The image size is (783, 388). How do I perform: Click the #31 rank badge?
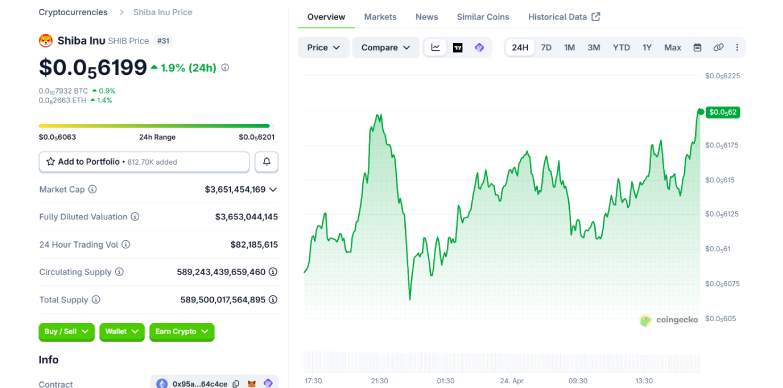[x=163, y=41]
